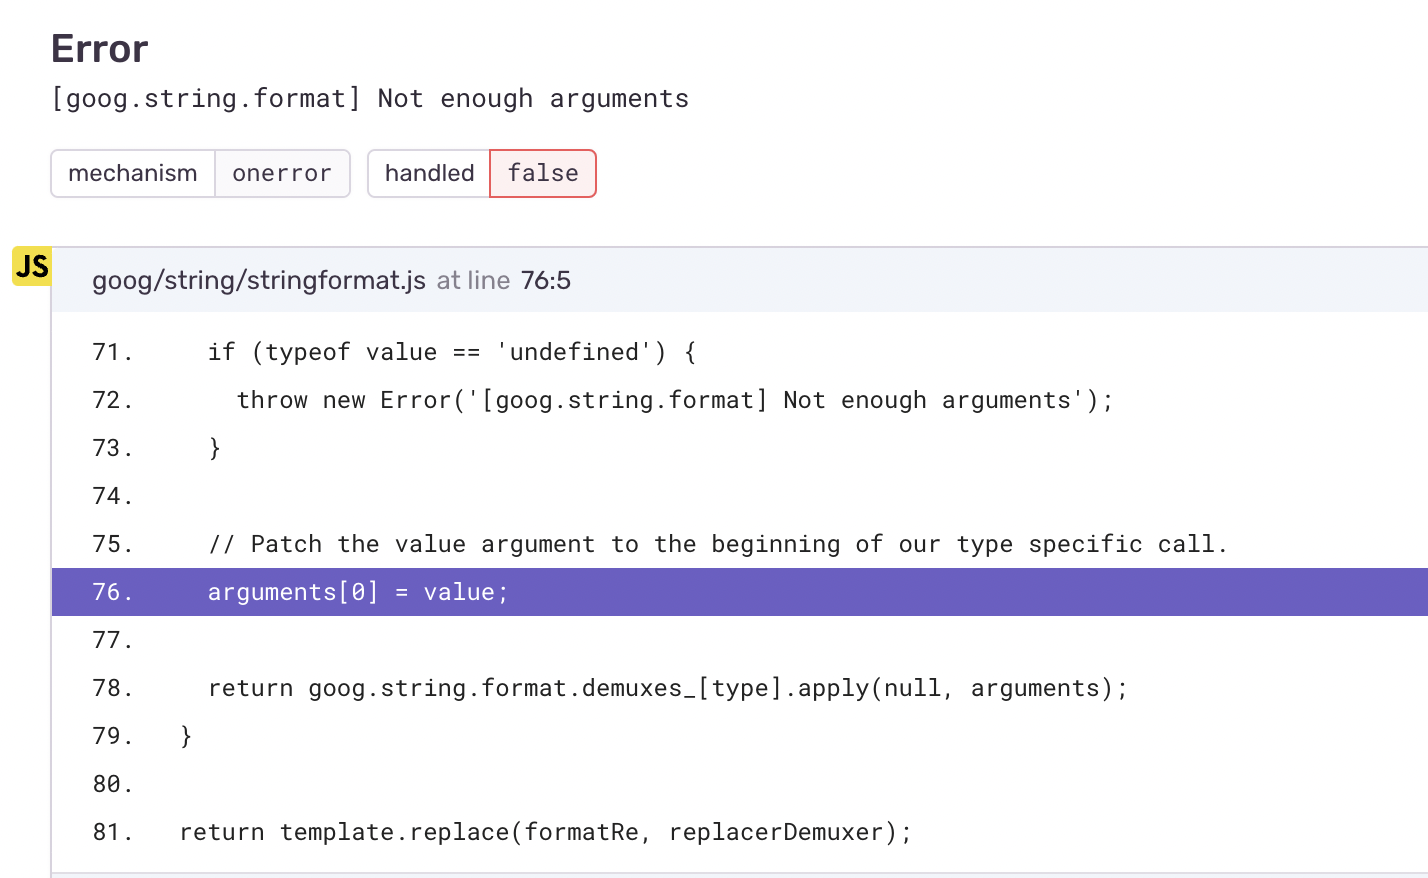Collapse the stringformat.js stack frame header
Image resolution: width=1428 pixels, height=878 pixels.
click(x=700, y=280)
